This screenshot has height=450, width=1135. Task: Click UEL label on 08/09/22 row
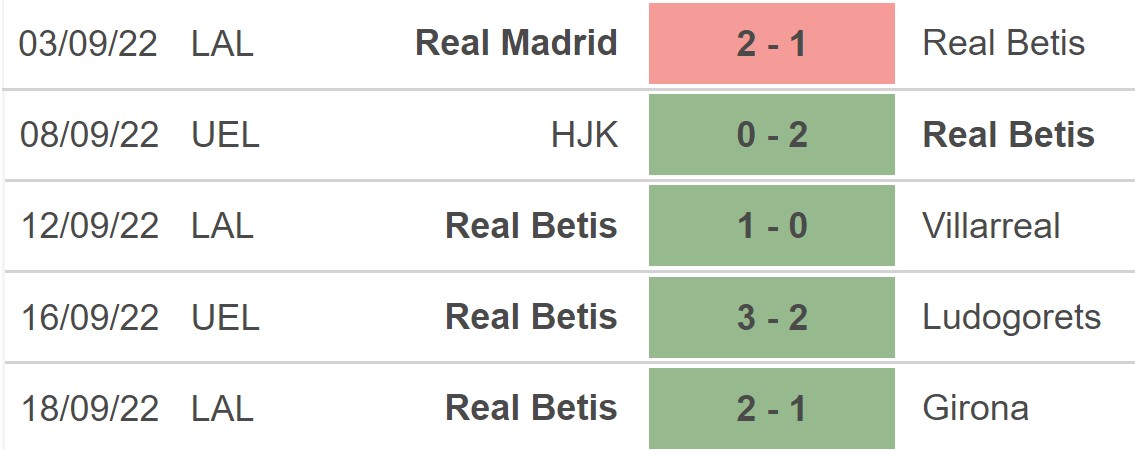(225, 135)
